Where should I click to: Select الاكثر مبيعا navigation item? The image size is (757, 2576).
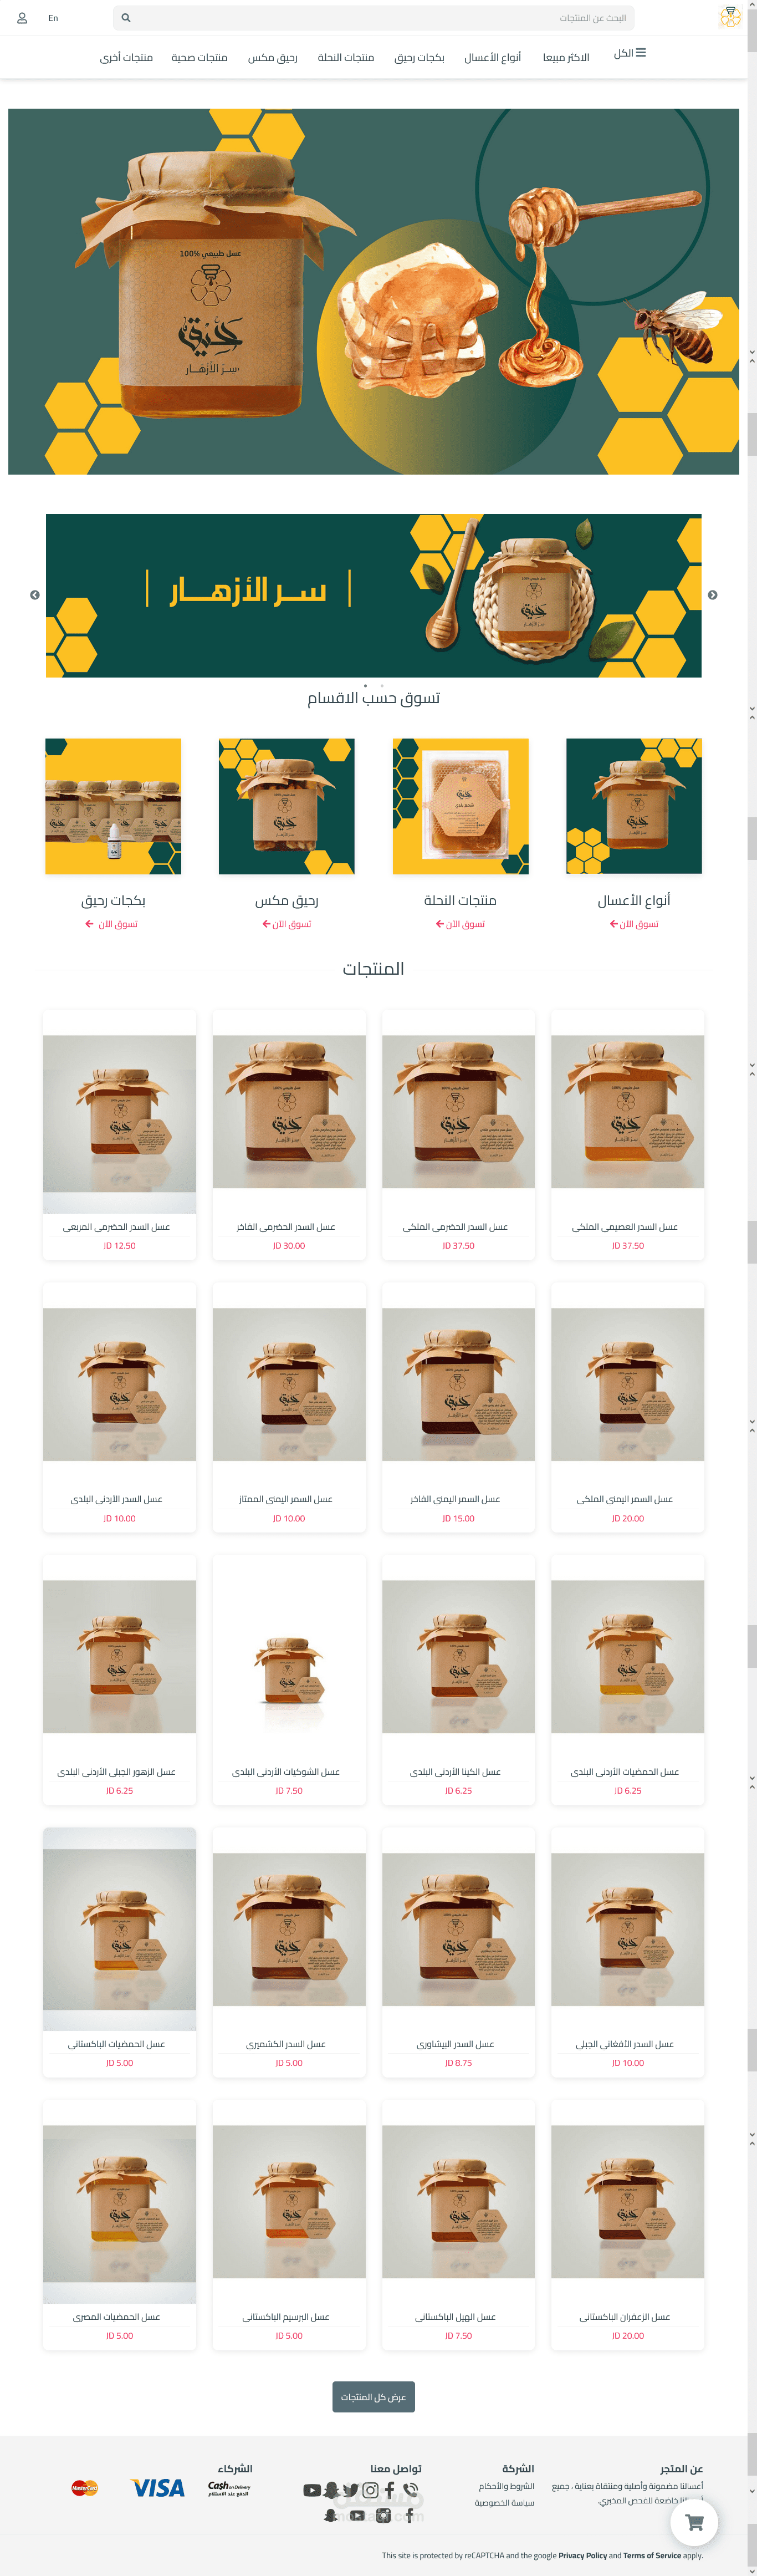(x=566, y=57)
